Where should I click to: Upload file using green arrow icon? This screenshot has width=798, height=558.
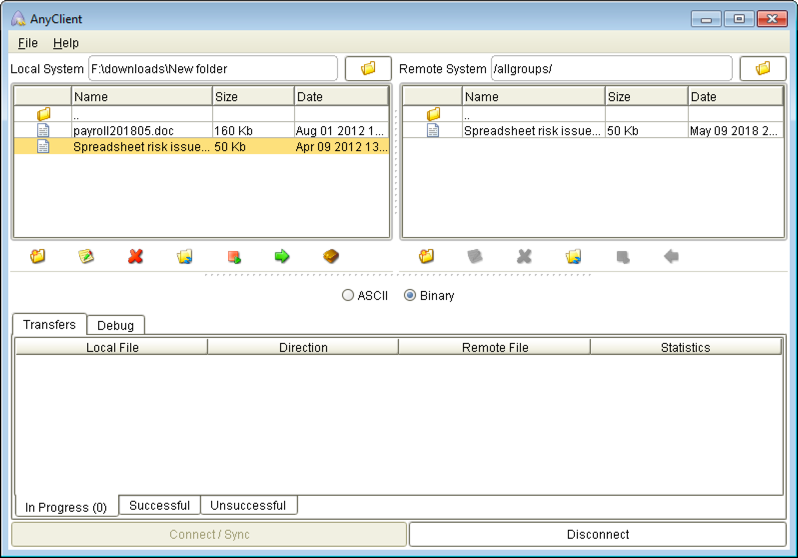pyautogui.click(x=282, y=256)
